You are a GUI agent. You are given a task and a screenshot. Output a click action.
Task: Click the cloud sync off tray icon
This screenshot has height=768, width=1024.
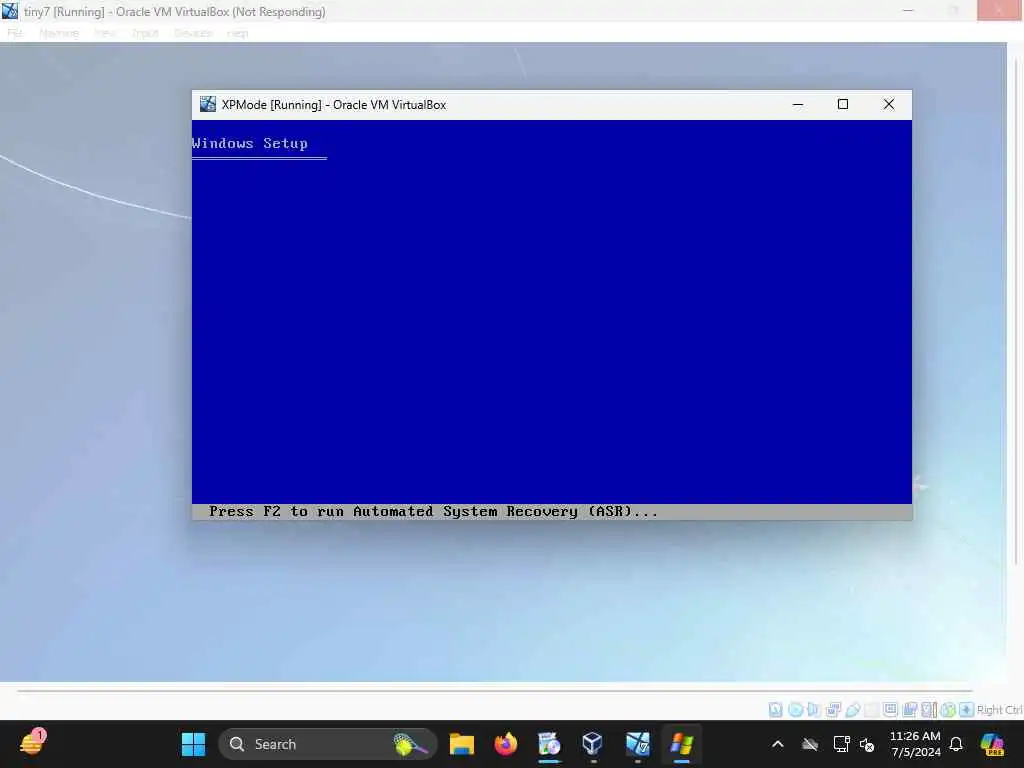(810, 744)
